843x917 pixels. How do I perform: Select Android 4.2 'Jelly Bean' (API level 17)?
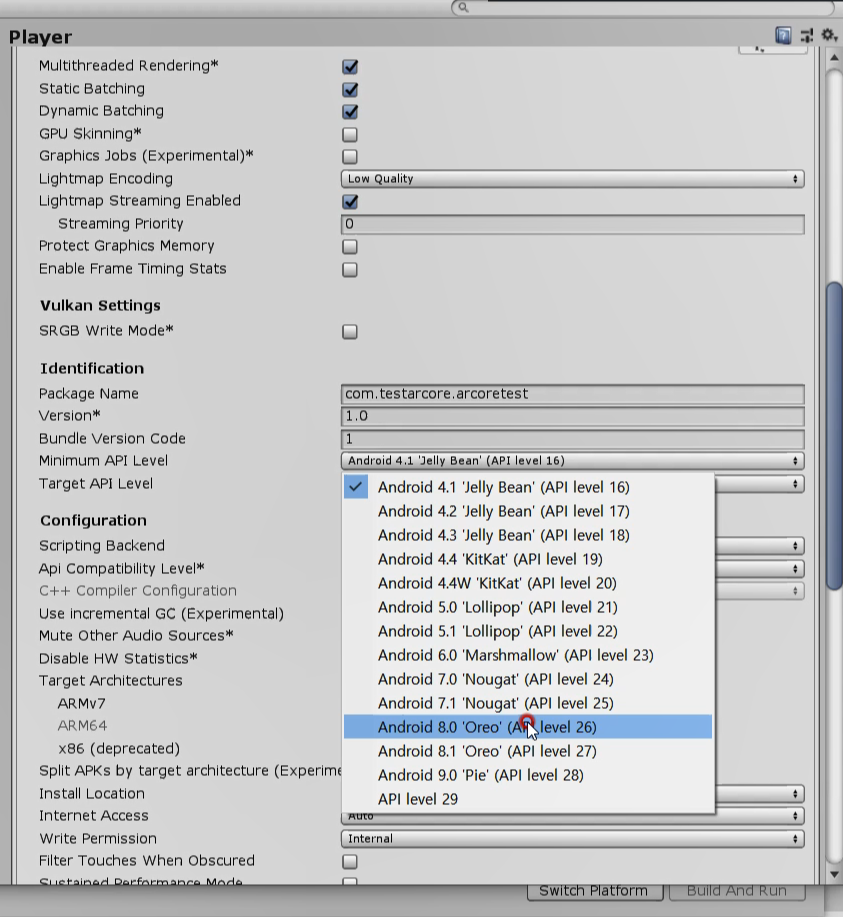[528, 511]
